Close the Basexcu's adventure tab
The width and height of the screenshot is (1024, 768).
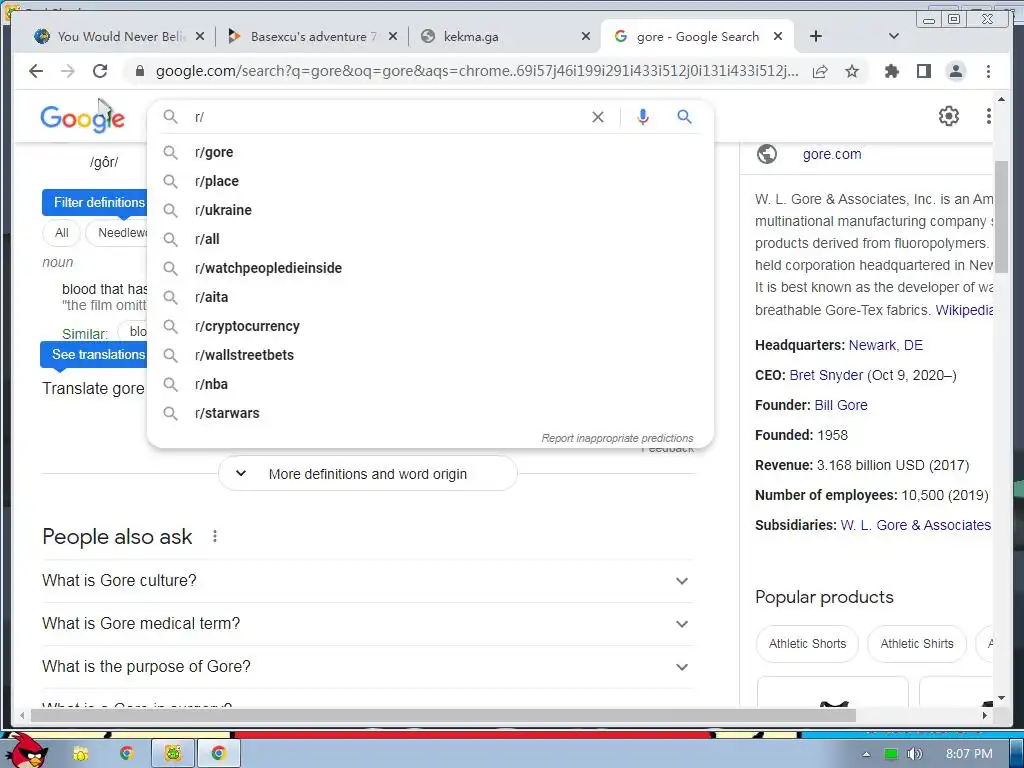[x=392, y=37]
